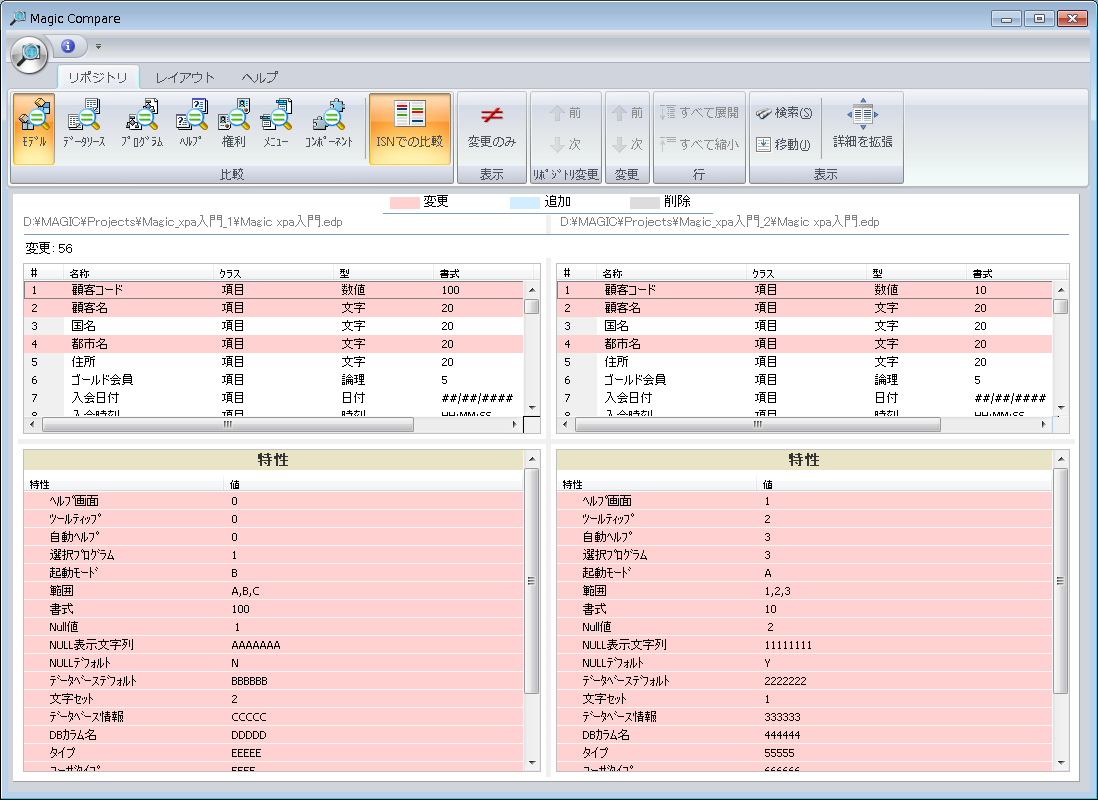Click left properties panel scroll down arrow
Image resolution: width=1098 pixels, height=800 pixels.
(x=532, y=763)
